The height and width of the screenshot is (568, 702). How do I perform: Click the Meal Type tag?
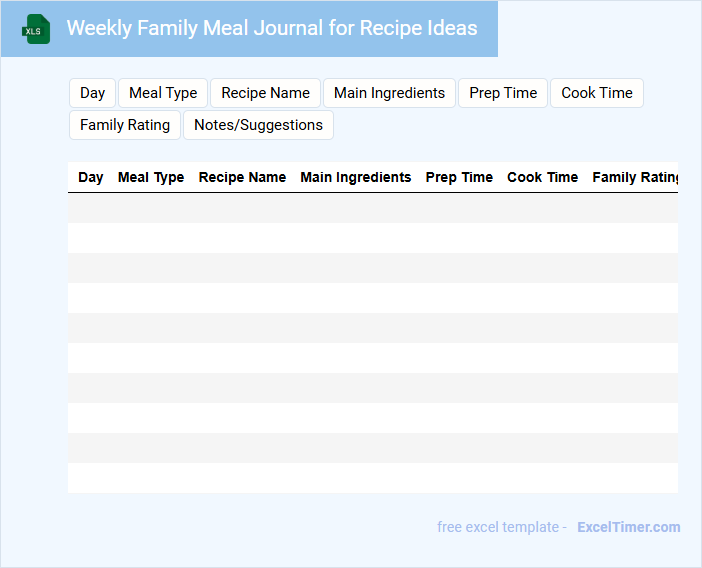(x=163, y=93)
